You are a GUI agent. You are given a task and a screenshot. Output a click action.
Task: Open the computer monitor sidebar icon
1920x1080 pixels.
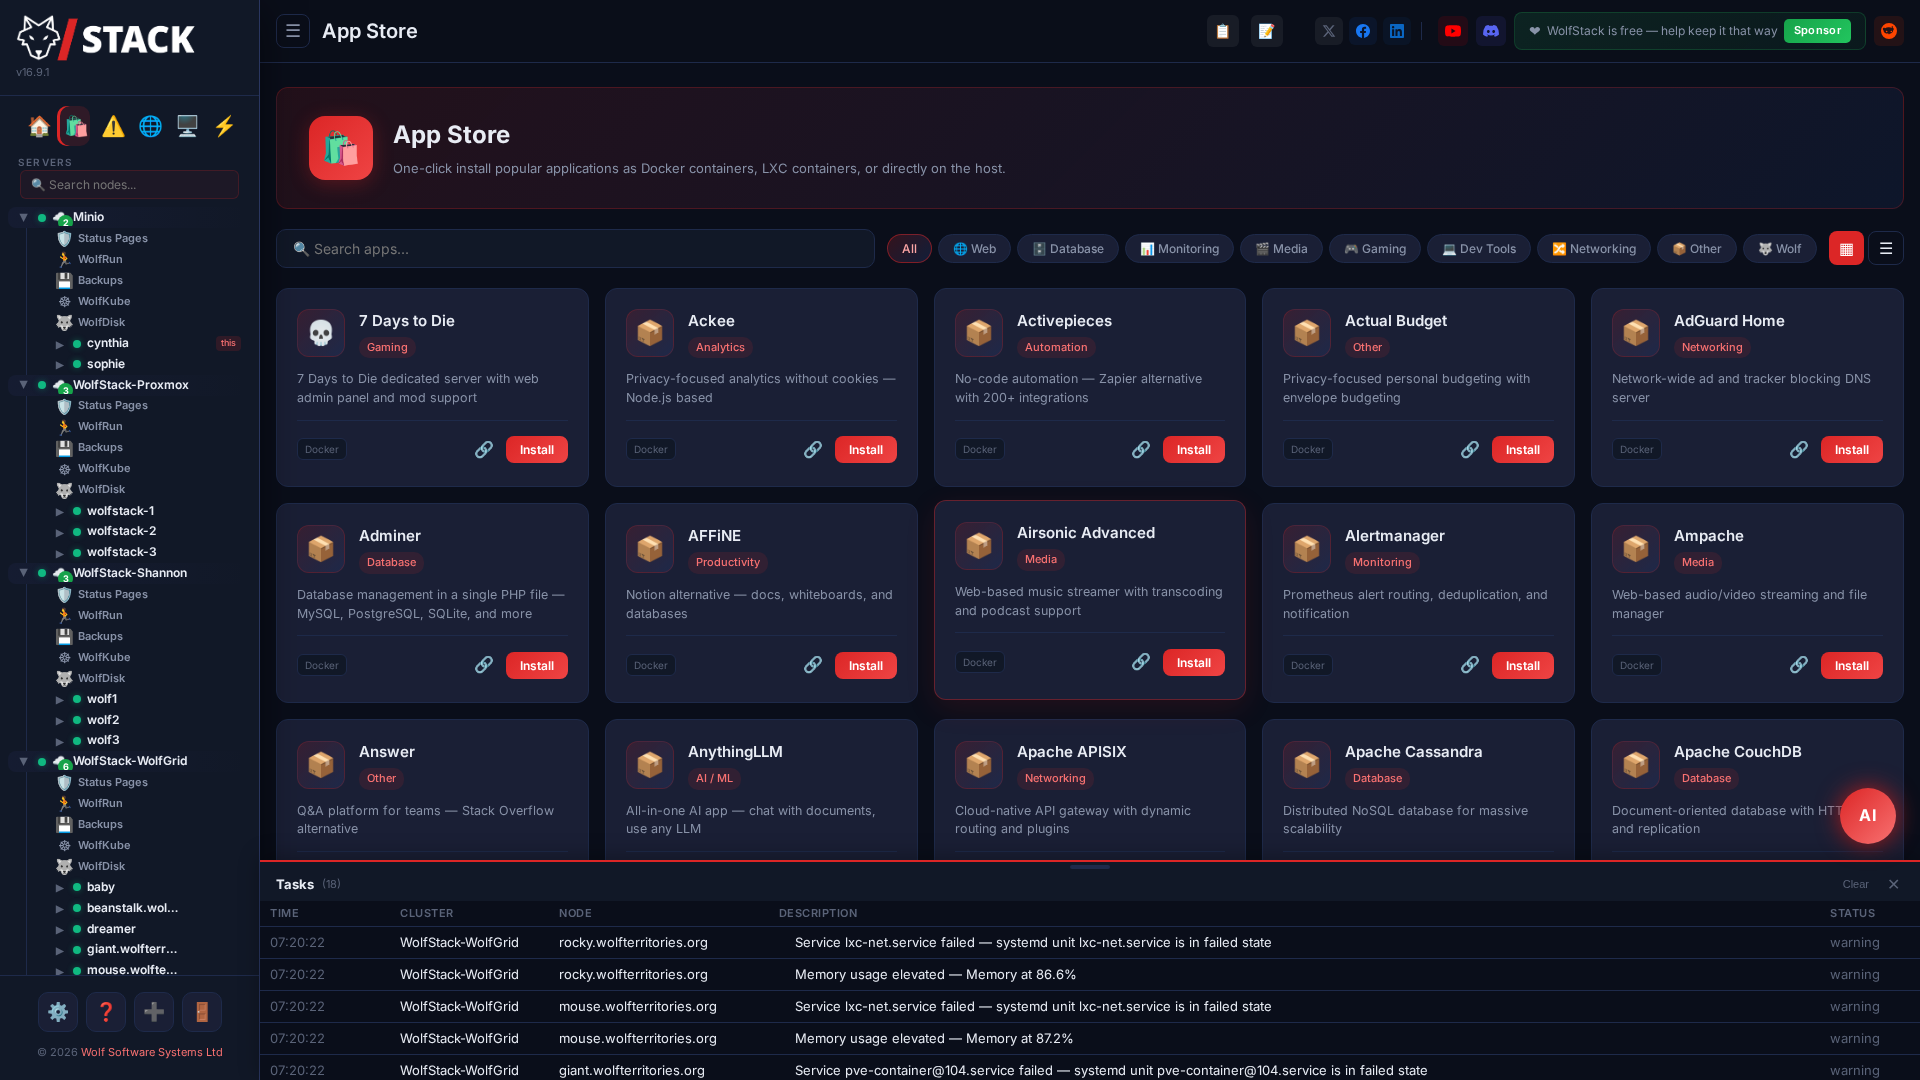pyautogui.click(x=187, y=126)
